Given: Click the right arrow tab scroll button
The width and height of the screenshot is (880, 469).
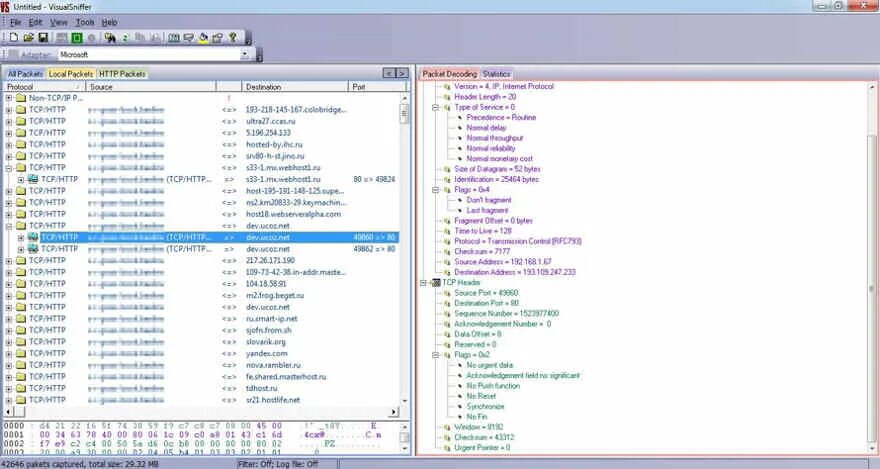Looking at the screenshot, I should pos(402,73).
